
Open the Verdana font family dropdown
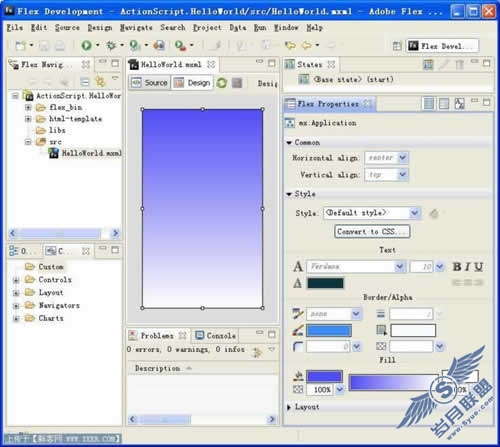(400, 267)
